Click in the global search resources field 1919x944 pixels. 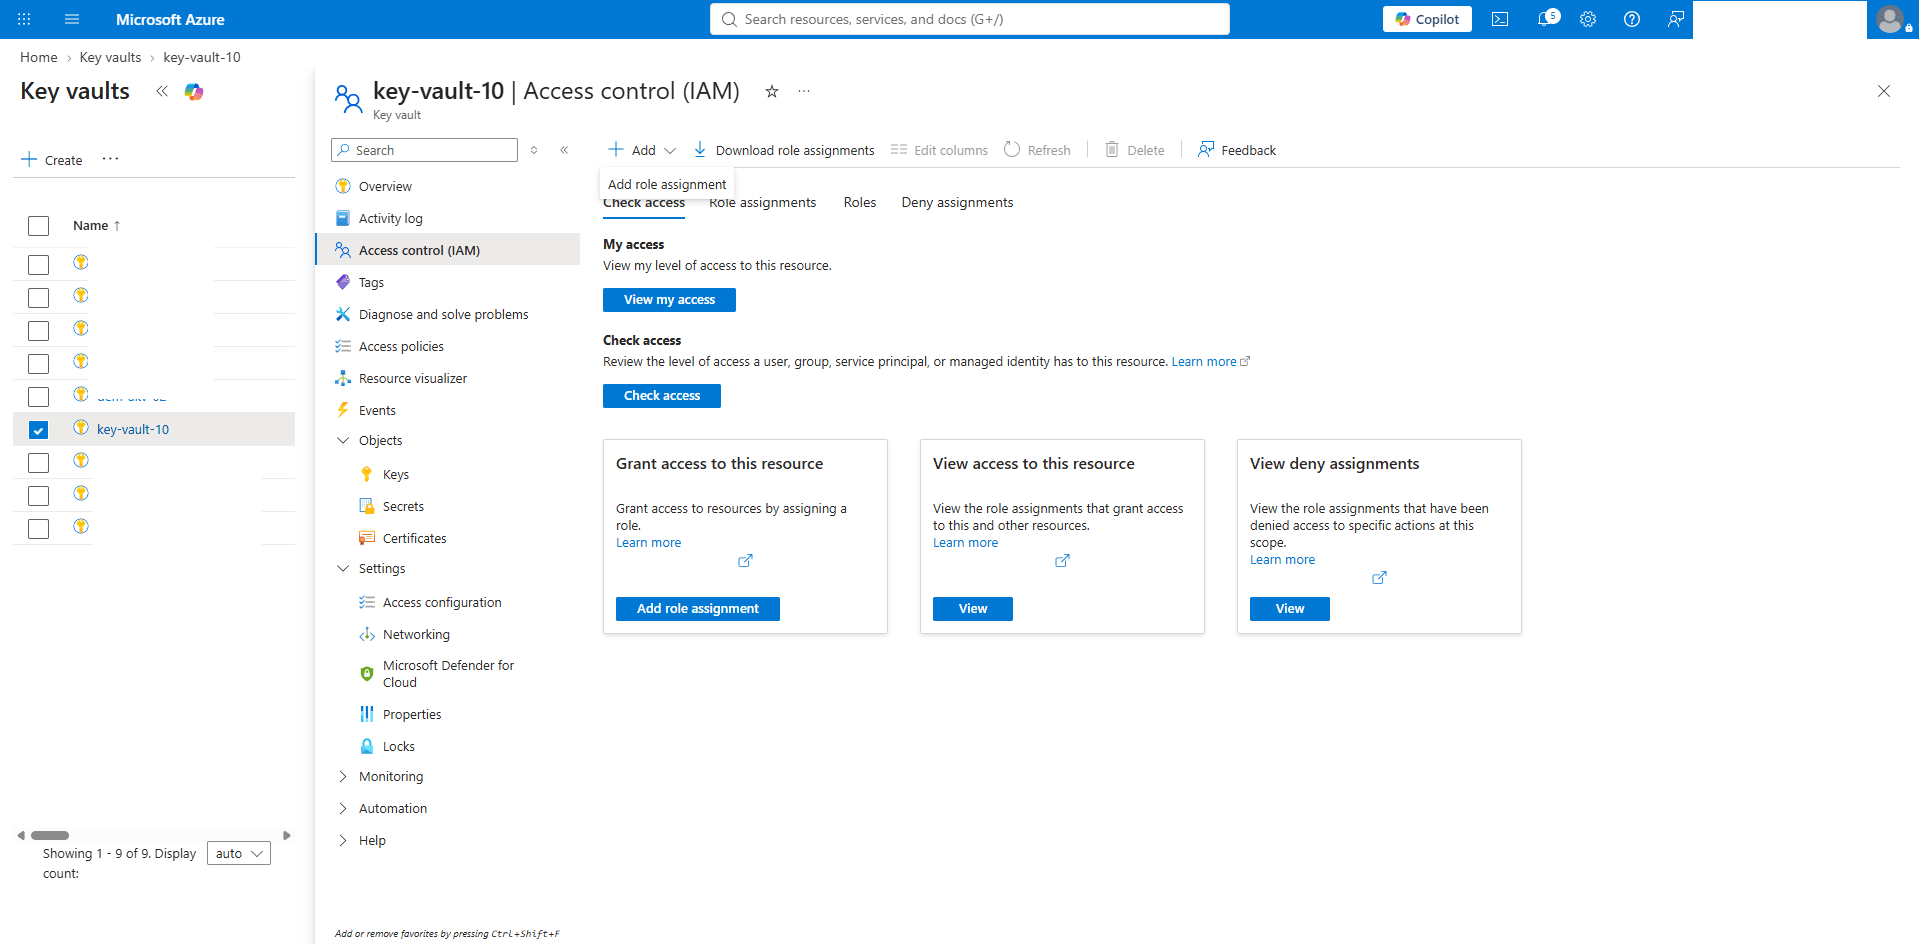point(970,19)
